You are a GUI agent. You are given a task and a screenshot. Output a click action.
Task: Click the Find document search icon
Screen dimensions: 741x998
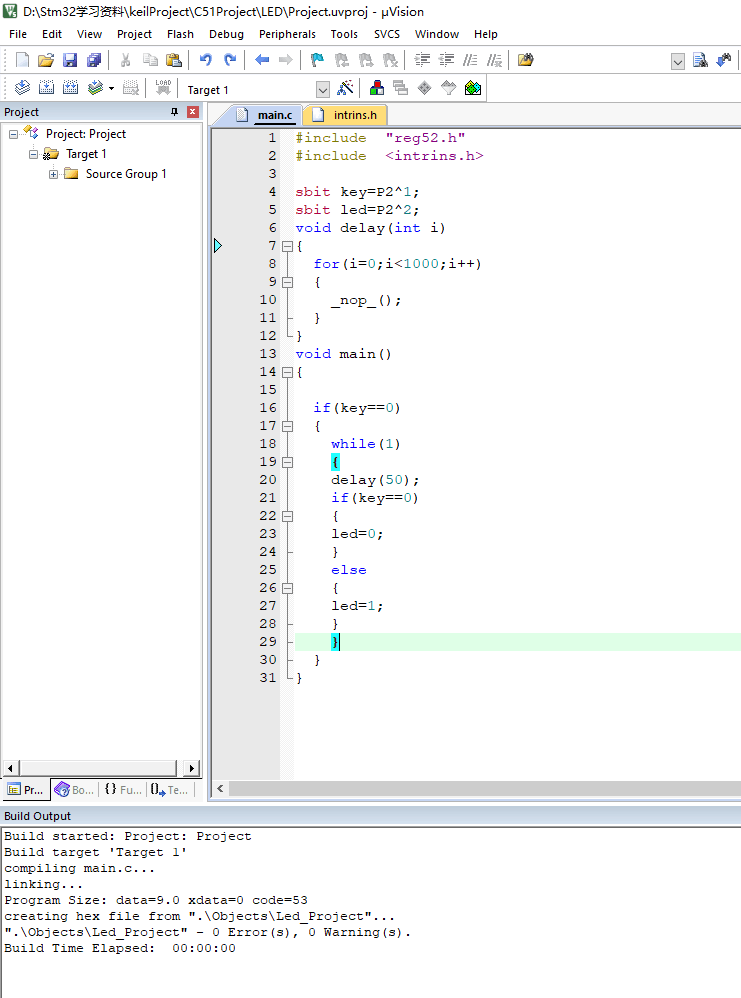pos(700,60)
